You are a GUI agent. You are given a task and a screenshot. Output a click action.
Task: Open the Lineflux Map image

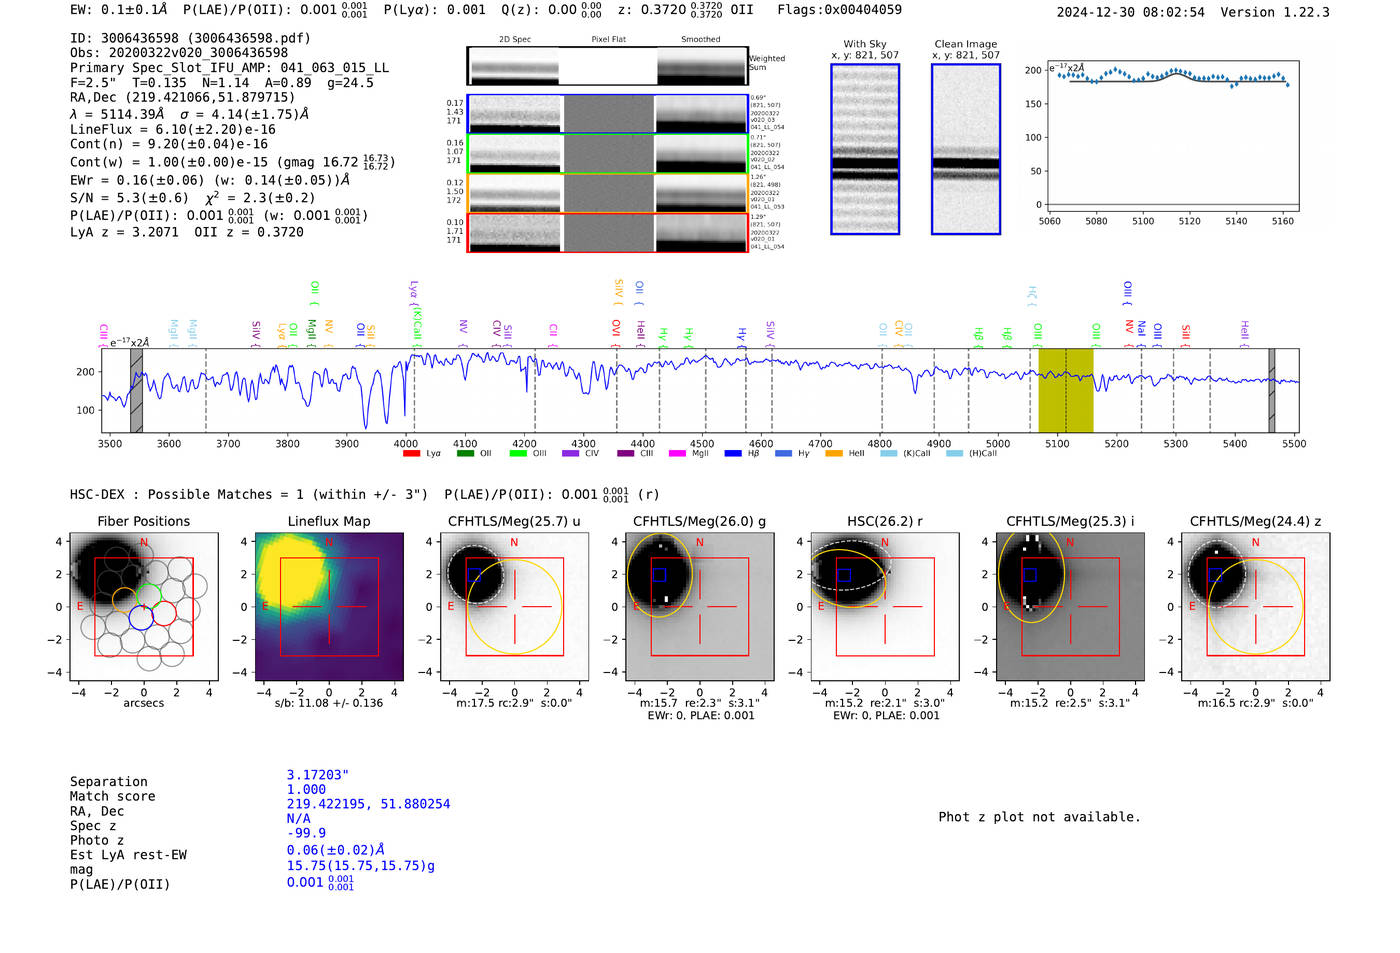tap(329, 606)
